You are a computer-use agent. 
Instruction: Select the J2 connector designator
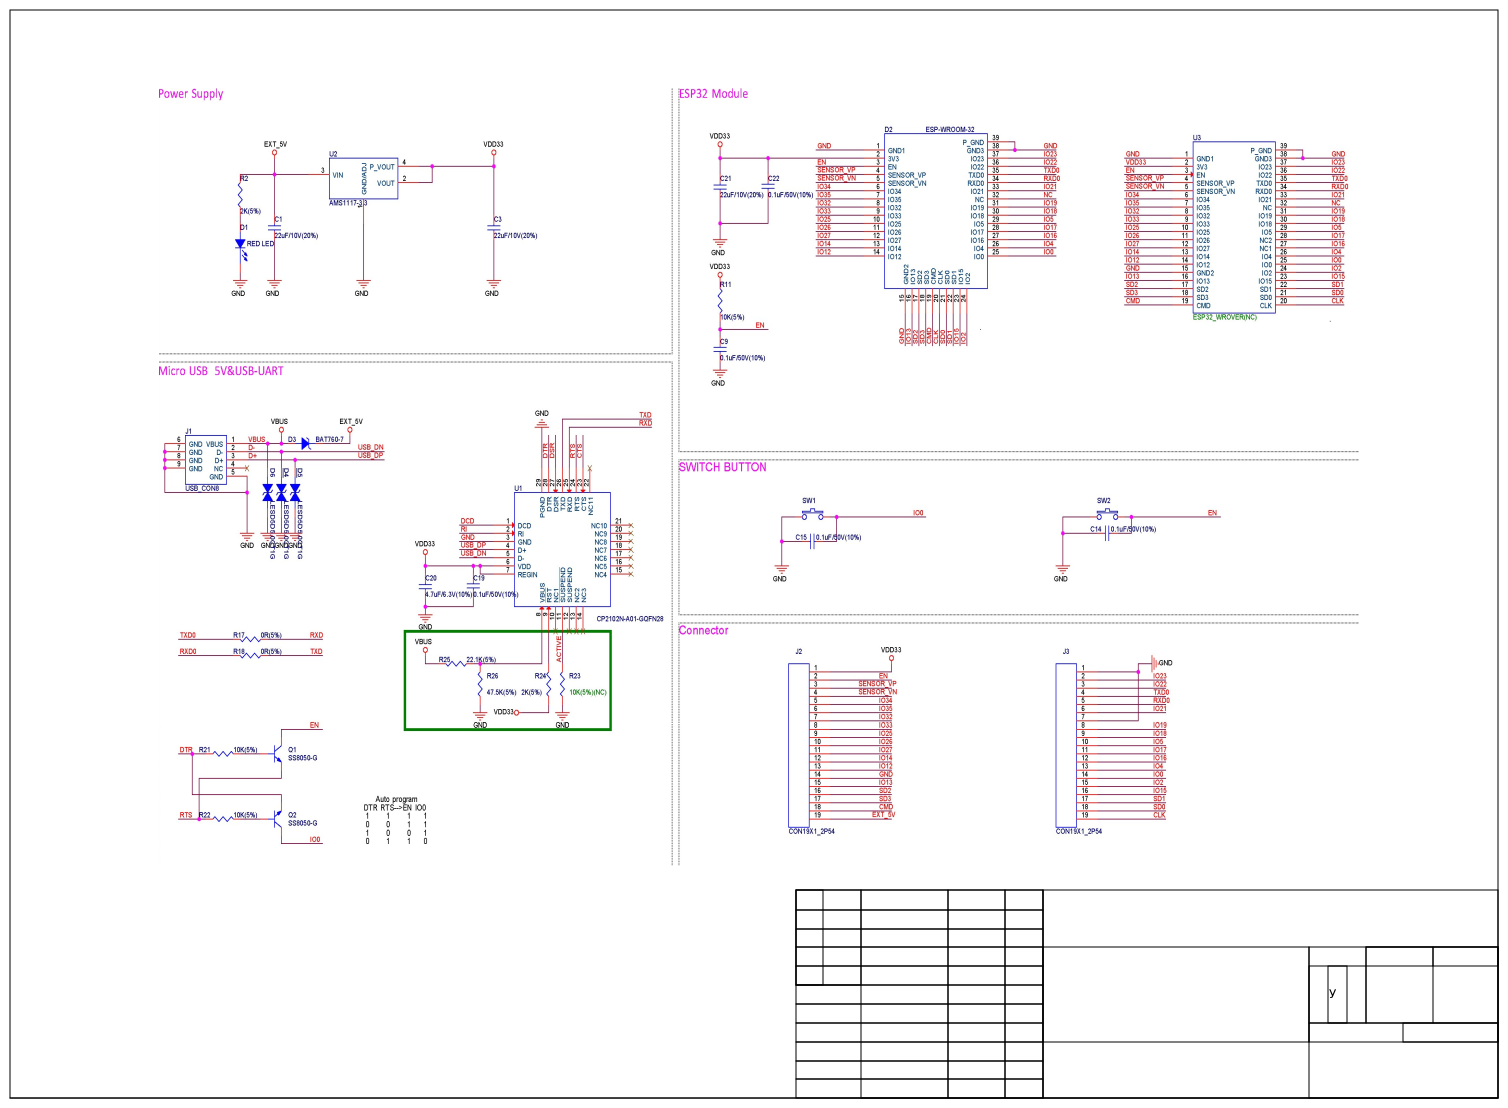tap(799, 651)
